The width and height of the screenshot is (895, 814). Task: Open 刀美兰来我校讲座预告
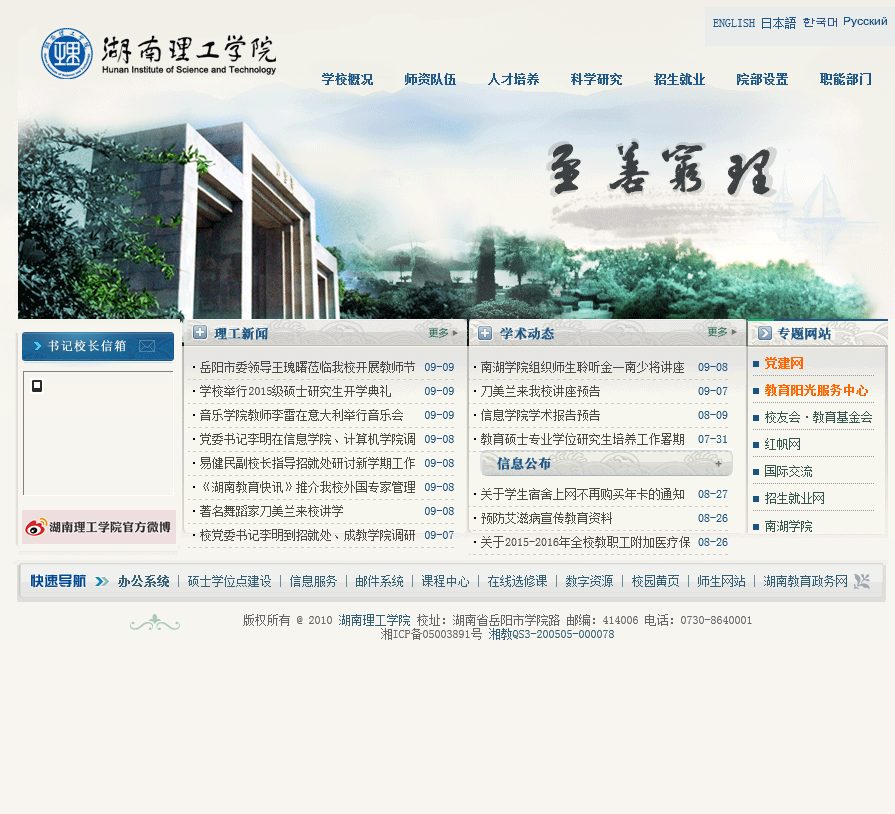point(540,391)
